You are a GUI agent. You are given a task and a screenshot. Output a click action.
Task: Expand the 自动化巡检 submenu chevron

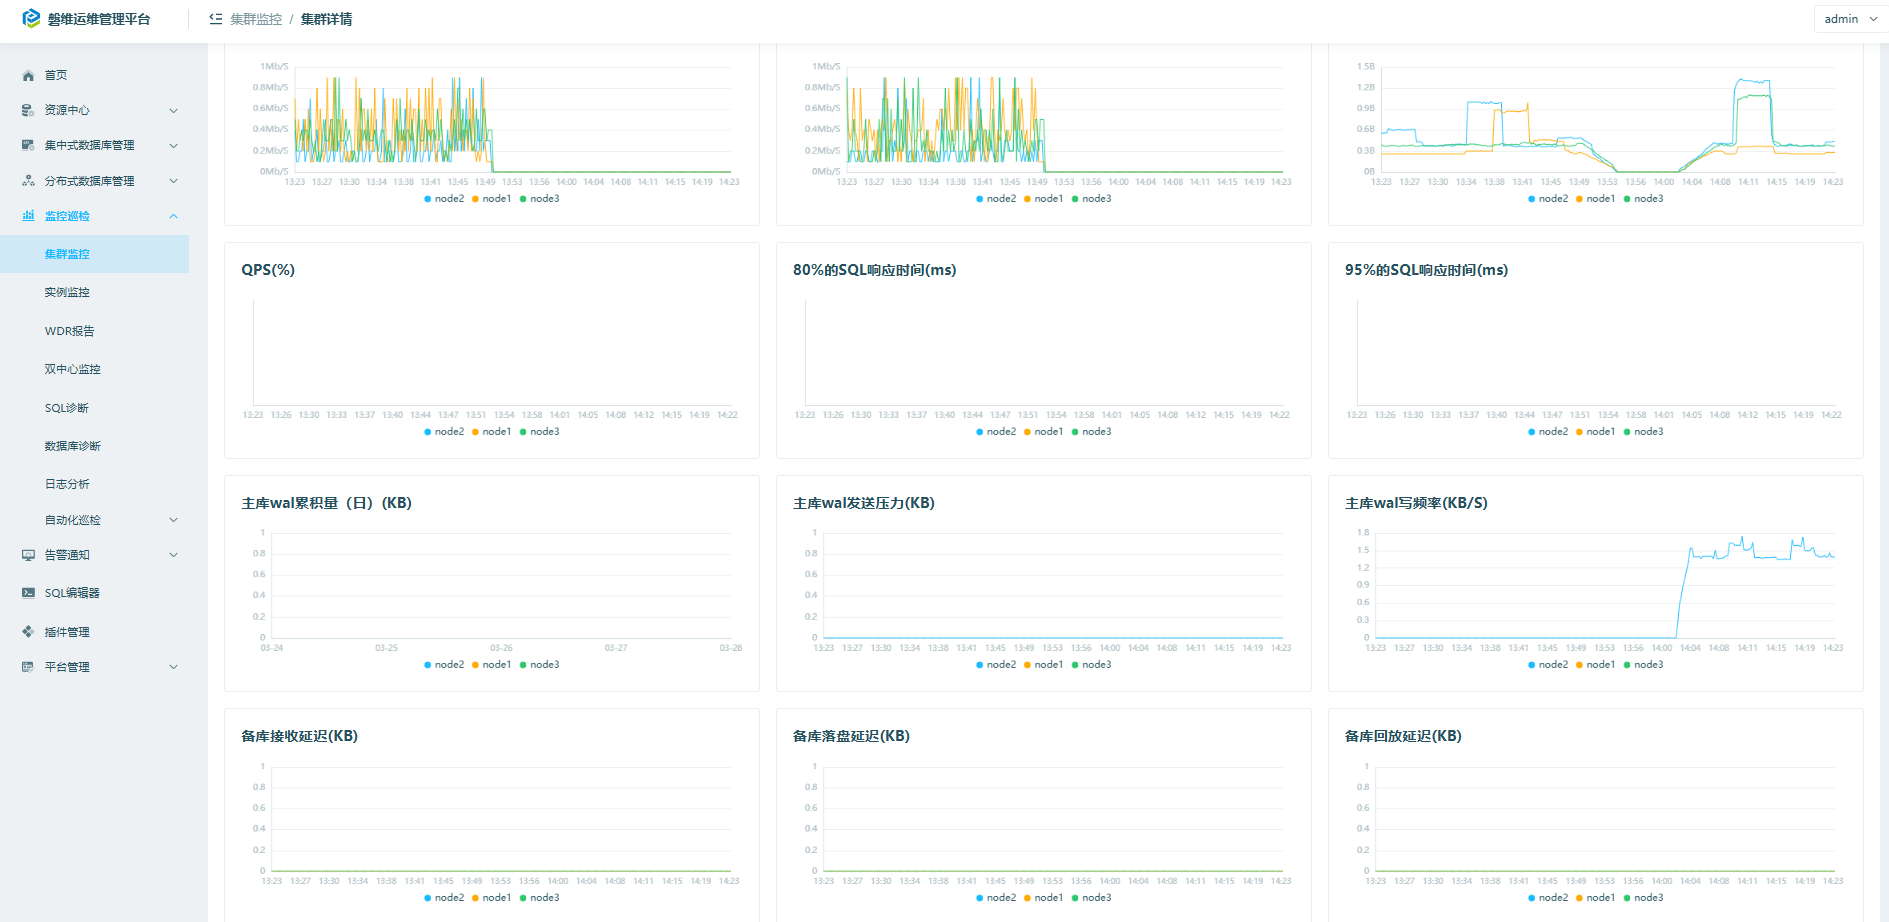click(174, 520)
